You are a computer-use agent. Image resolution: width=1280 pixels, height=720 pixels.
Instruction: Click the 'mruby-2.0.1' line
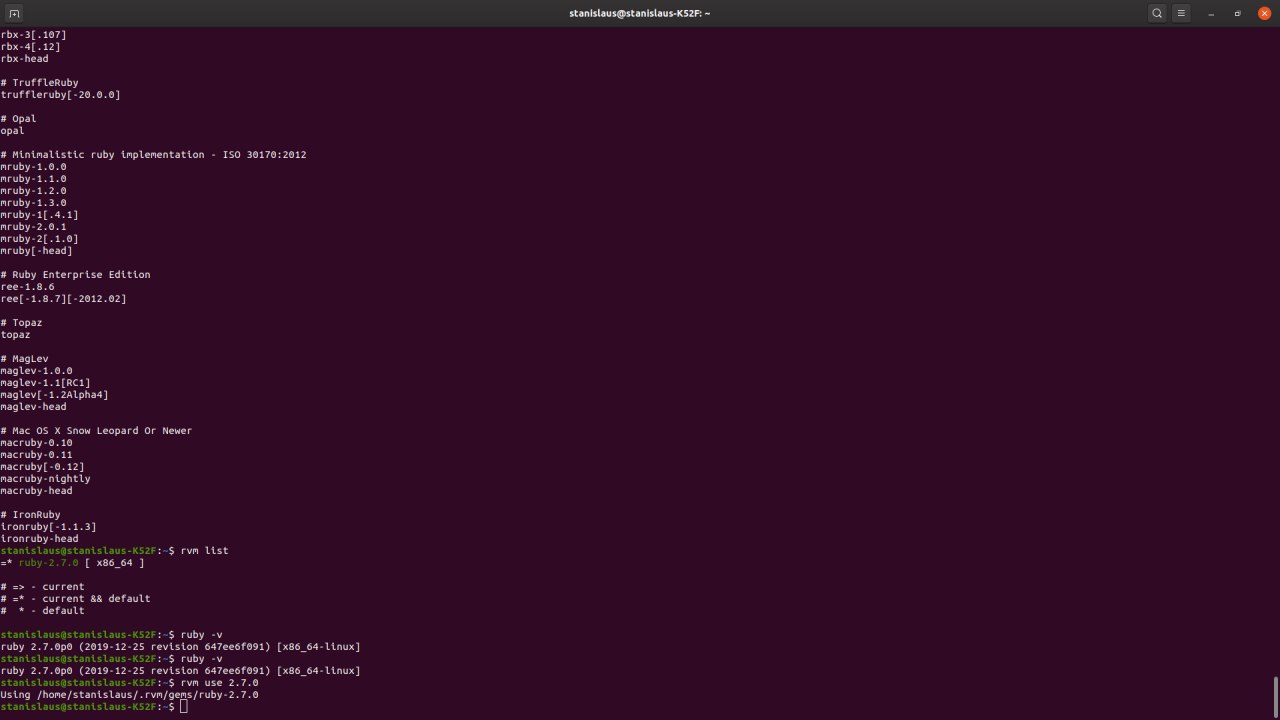(x=34, y=227)
